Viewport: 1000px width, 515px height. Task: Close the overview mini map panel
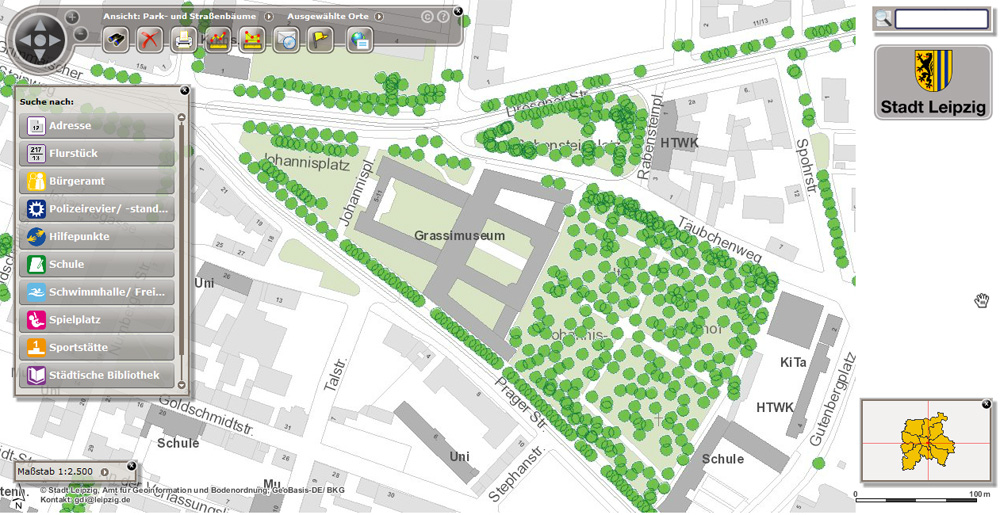coord(987,404)
